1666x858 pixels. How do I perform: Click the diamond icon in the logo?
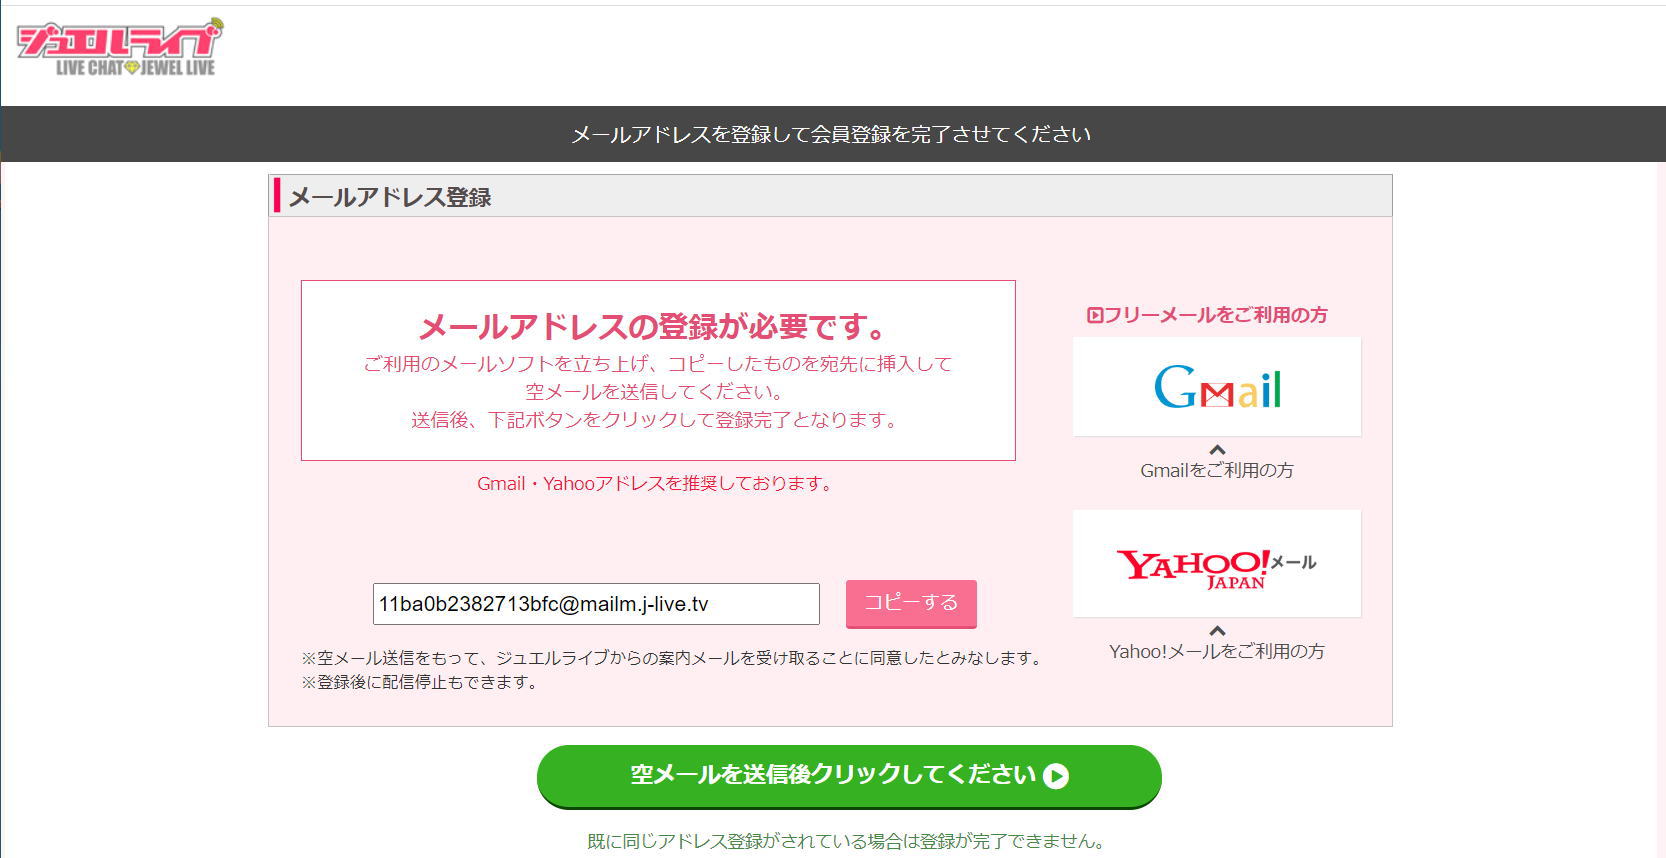click(132, 68)
